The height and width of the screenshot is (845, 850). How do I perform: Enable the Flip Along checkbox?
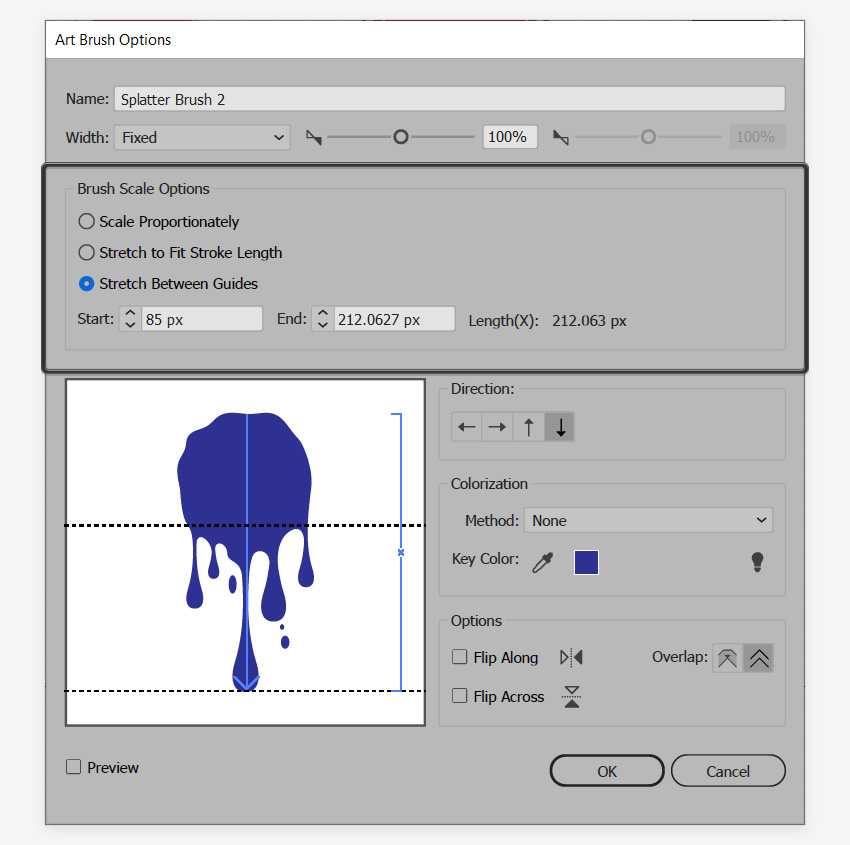459,657
